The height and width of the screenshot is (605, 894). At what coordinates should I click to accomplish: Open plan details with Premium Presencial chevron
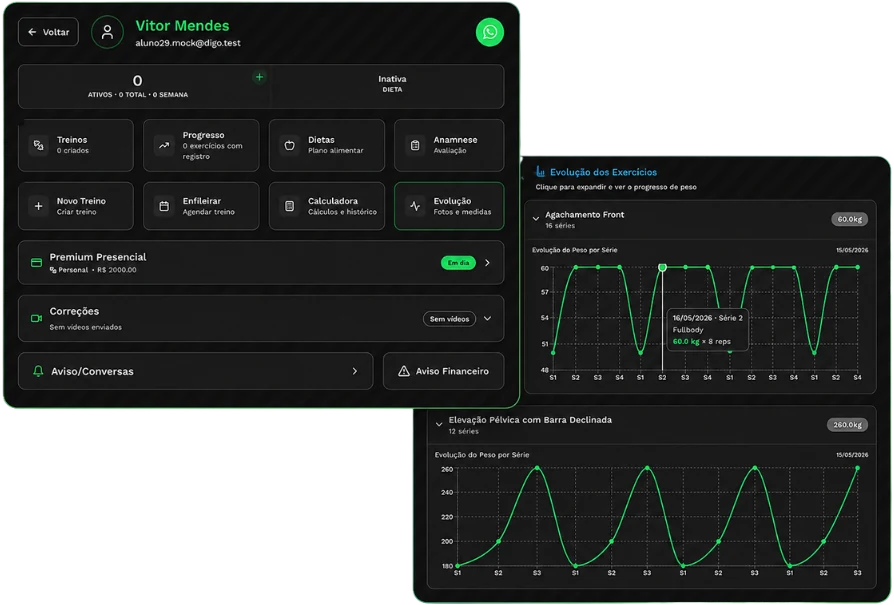487,263
